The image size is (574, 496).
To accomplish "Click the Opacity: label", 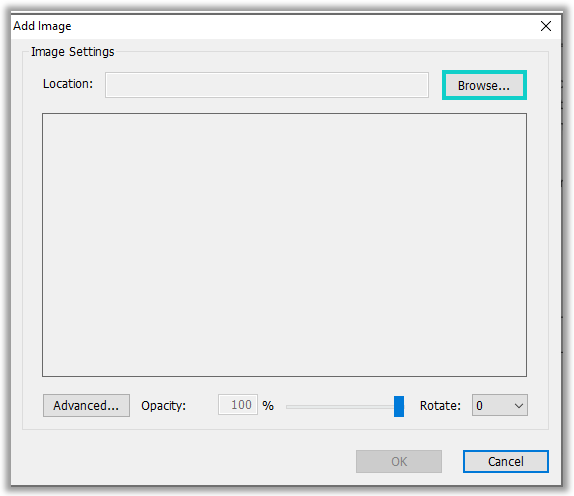I will coord(164,406).
